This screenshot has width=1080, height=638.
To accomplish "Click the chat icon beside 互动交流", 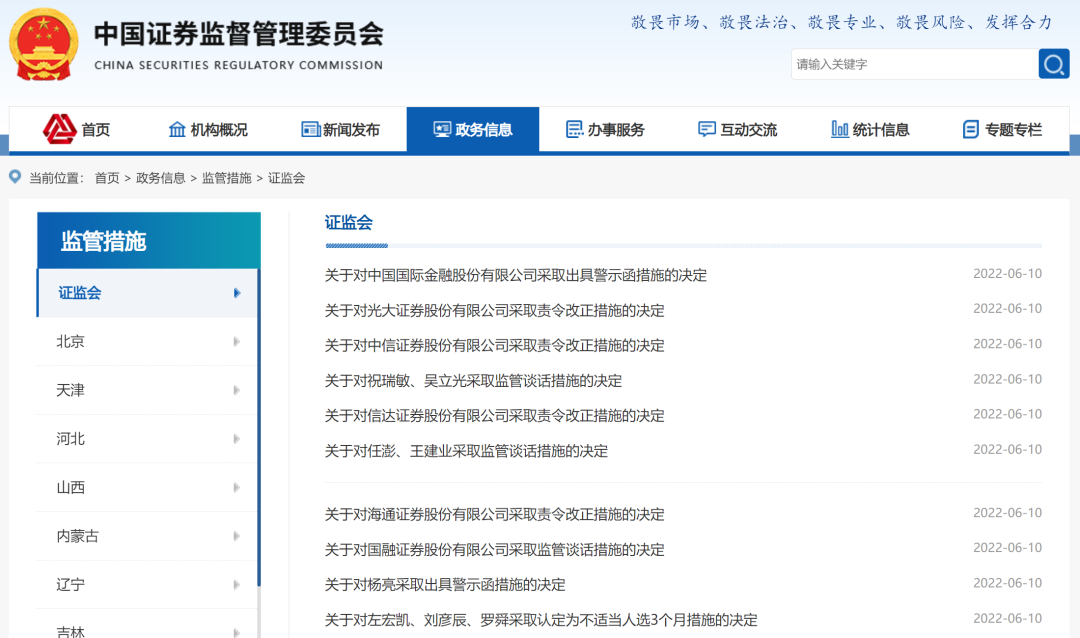I will (707, 129).
